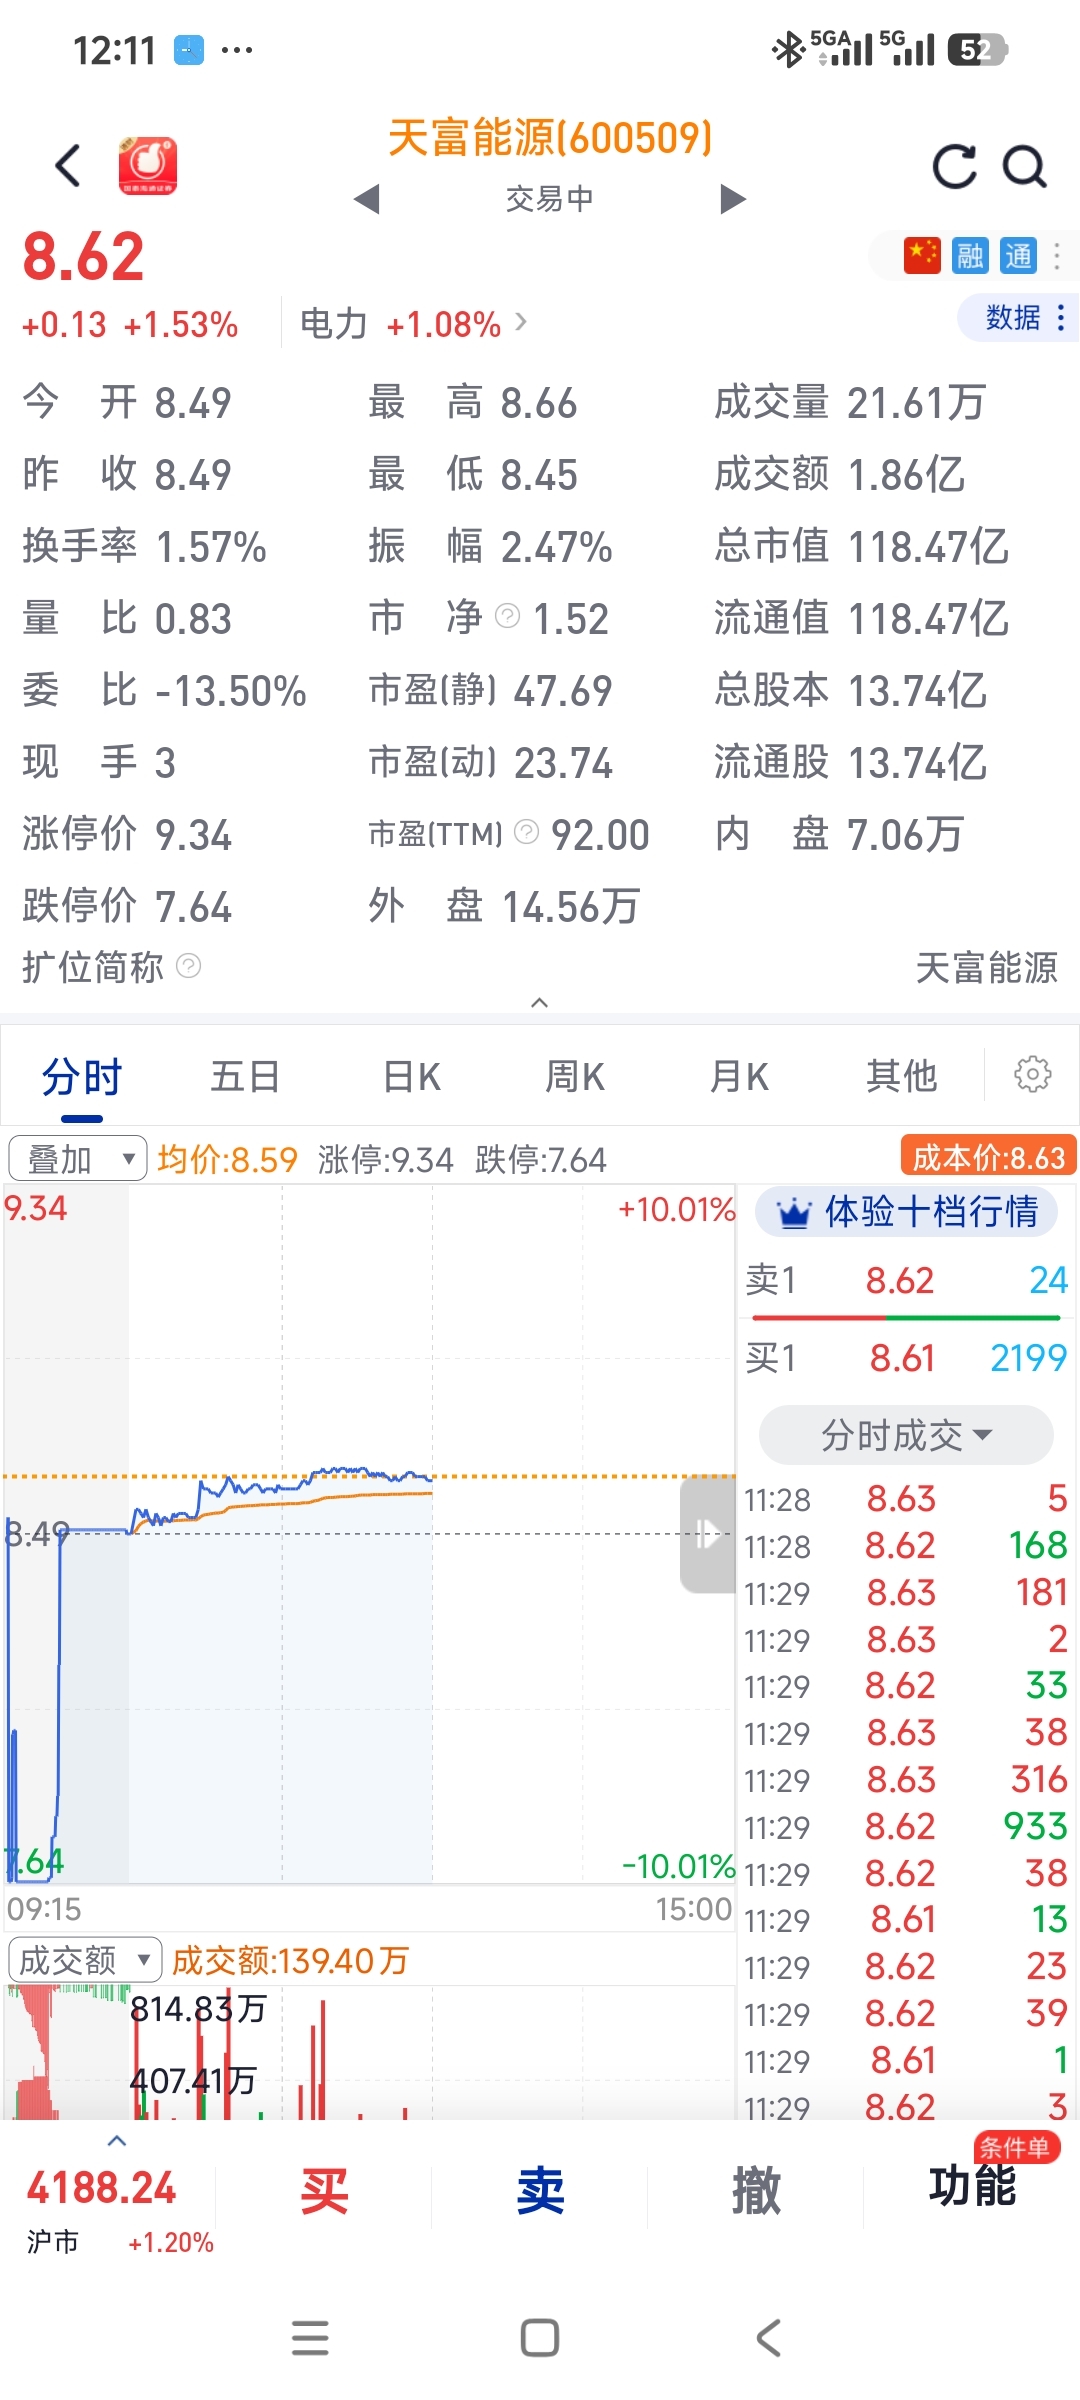Open the 其他 chart tab
1080x2400 pixels.
pos(902,1078)
